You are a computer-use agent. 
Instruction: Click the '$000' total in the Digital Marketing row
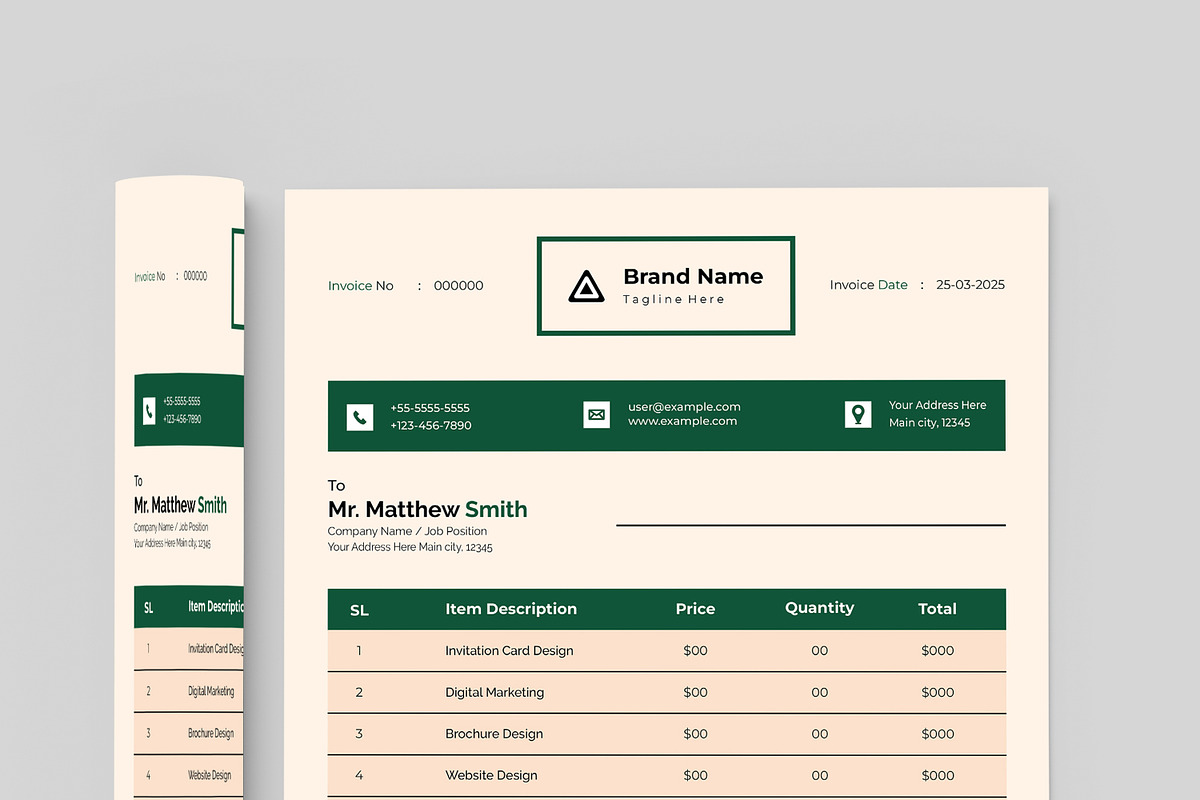938,693
